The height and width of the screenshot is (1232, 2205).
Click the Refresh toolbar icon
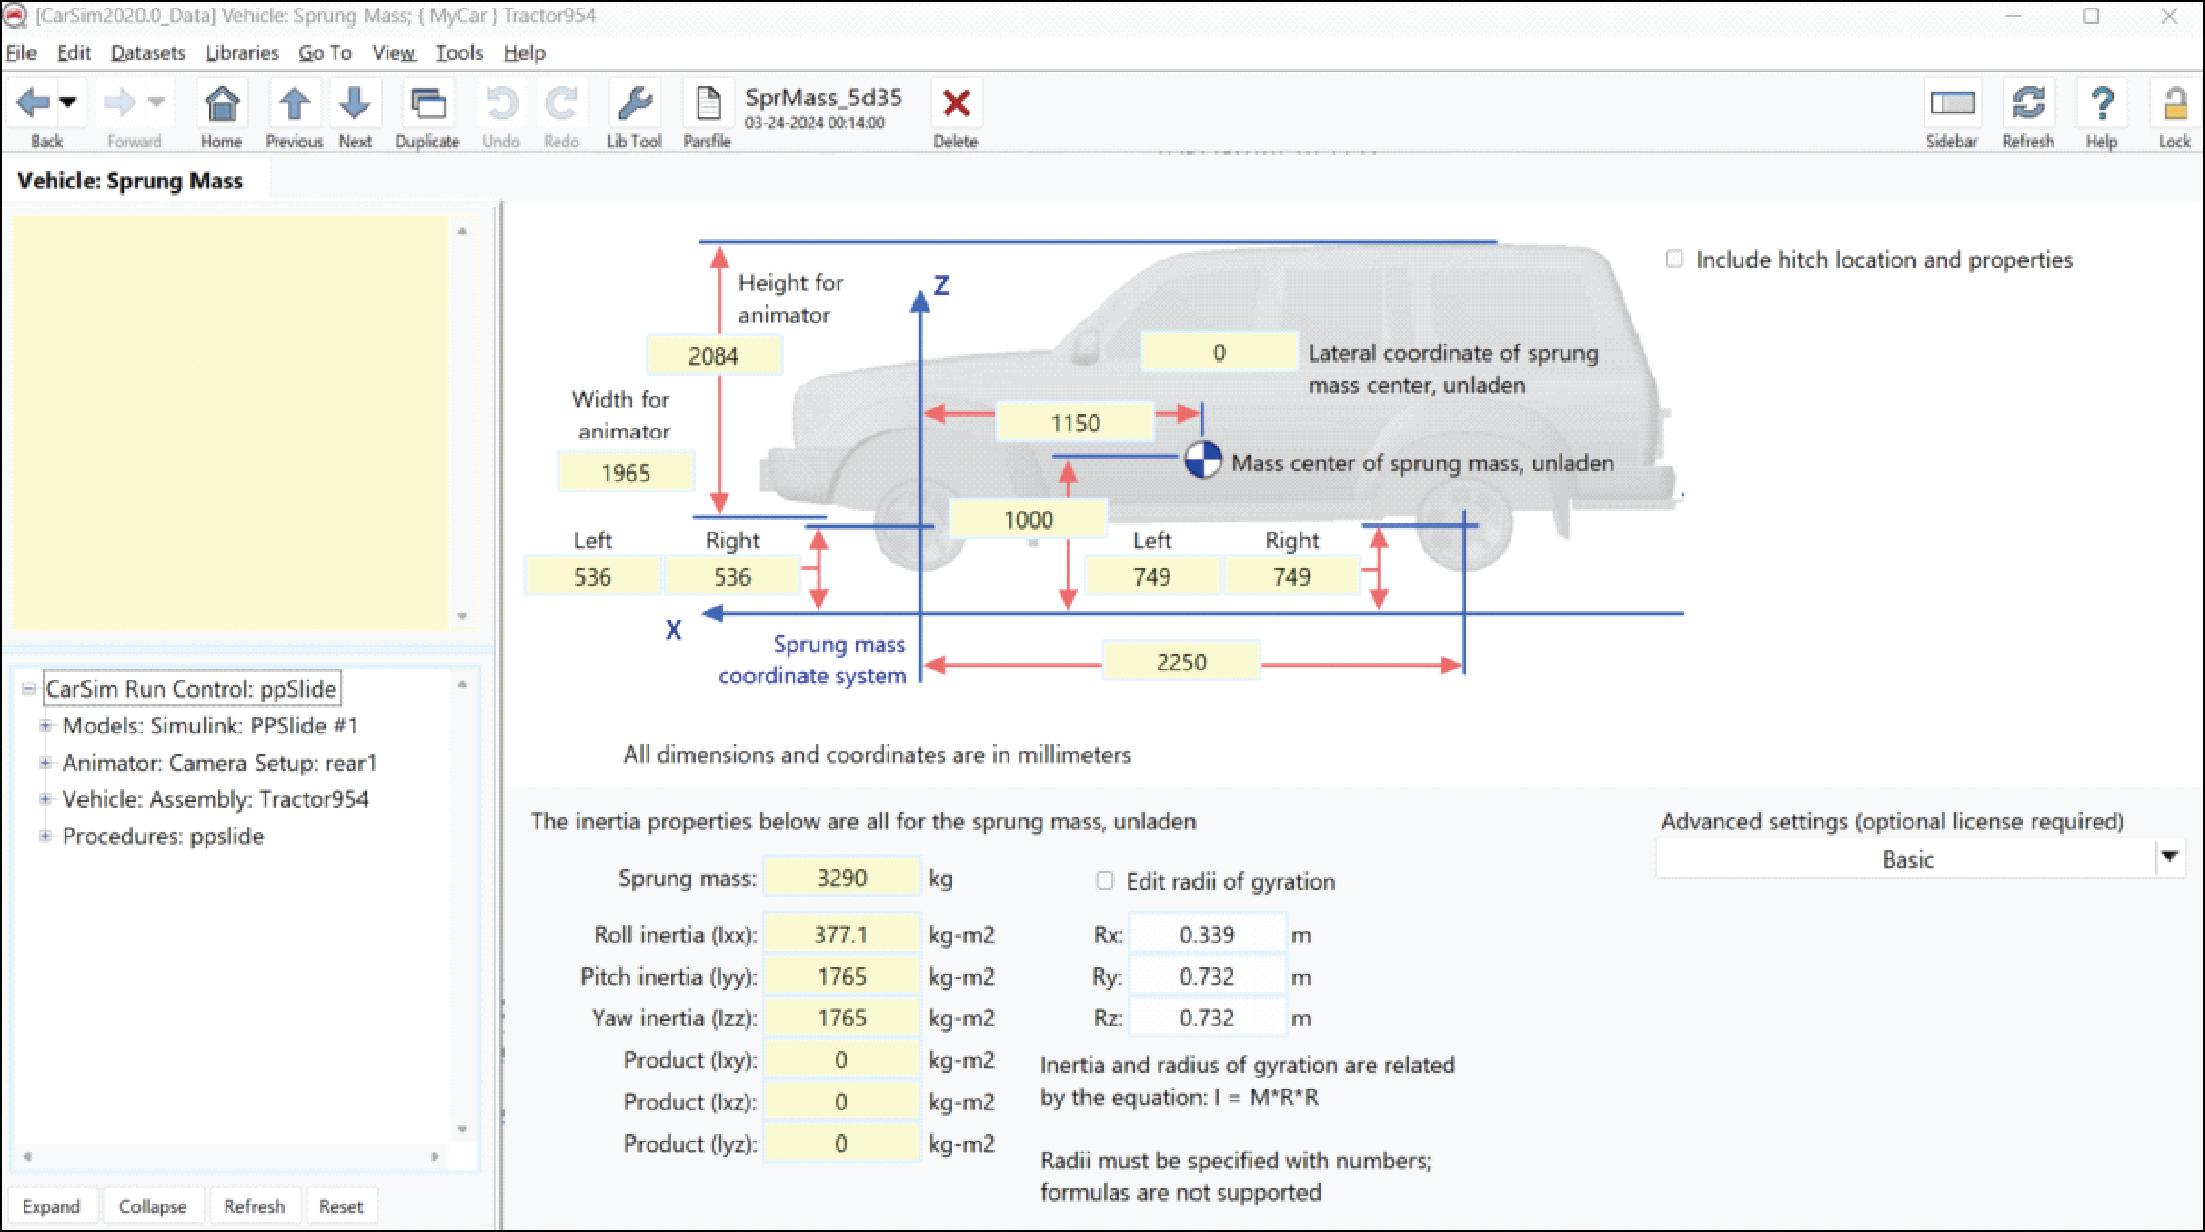click(x=2028, y=103)
